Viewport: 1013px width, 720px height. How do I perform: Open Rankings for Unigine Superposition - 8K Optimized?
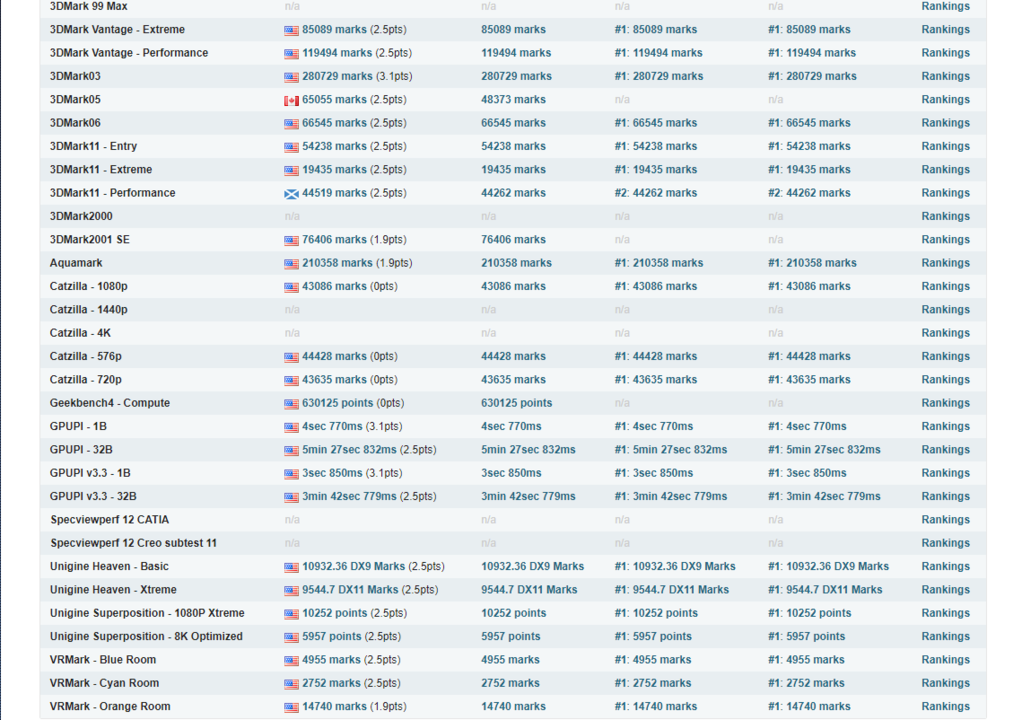(945, 636)
